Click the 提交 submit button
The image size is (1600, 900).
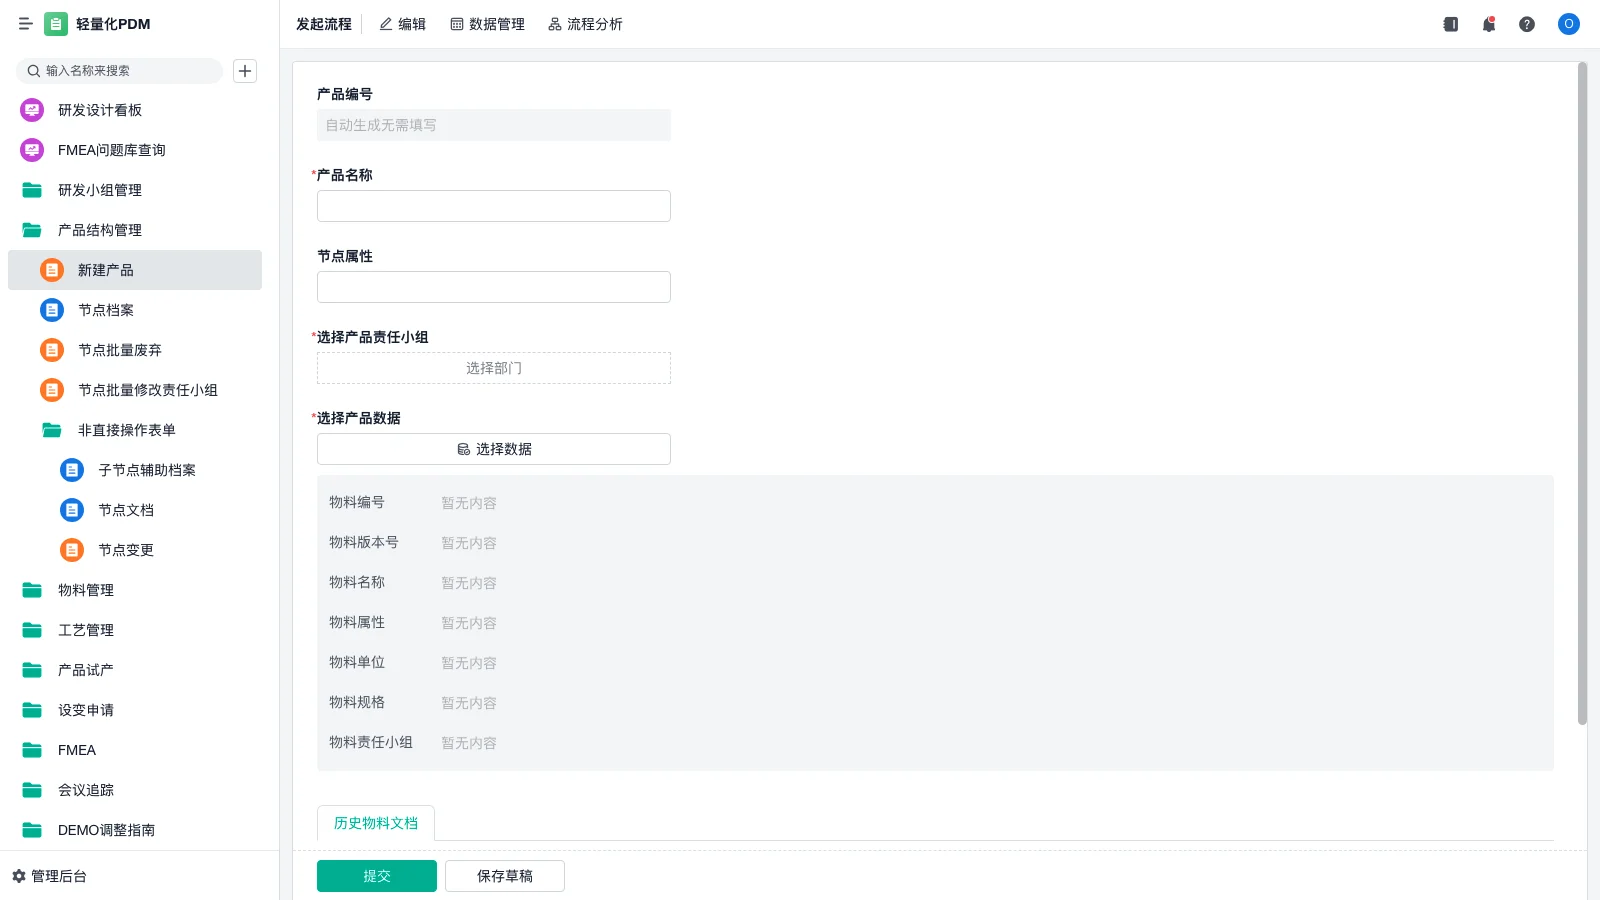(377, 876)
